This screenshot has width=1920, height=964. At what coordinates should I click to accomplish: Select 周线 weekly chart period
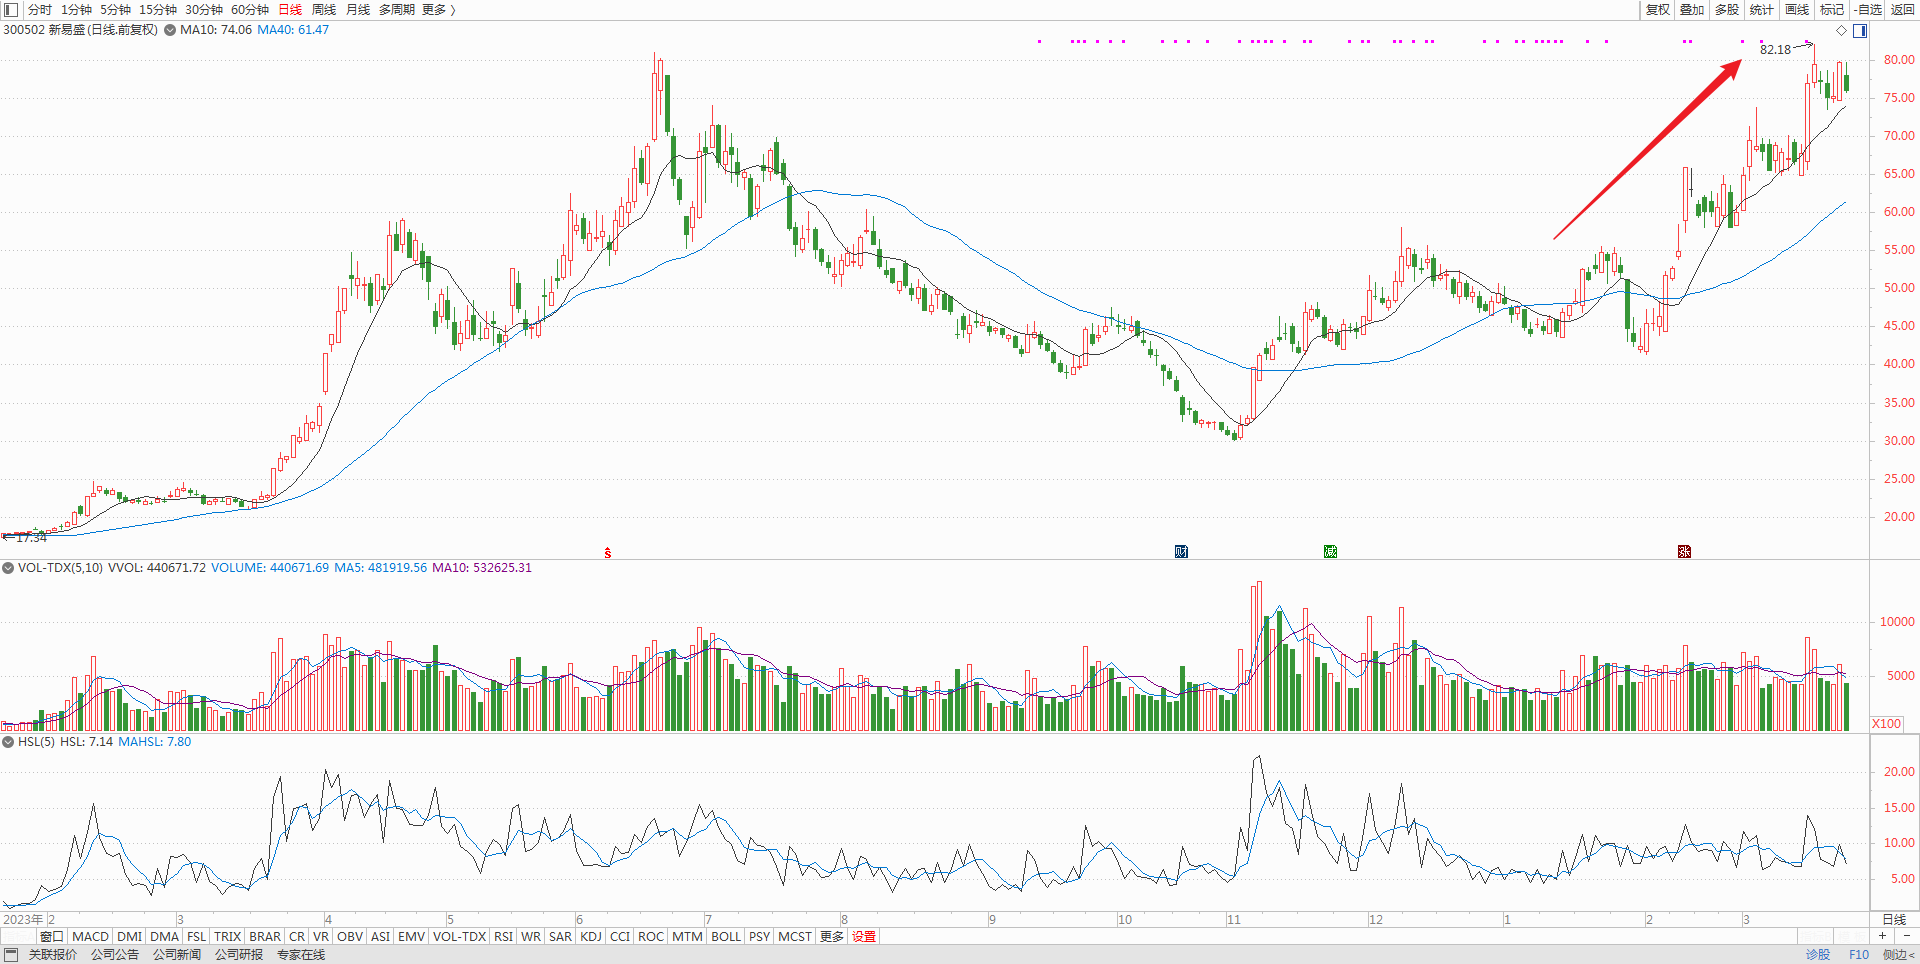click(324, 9)
